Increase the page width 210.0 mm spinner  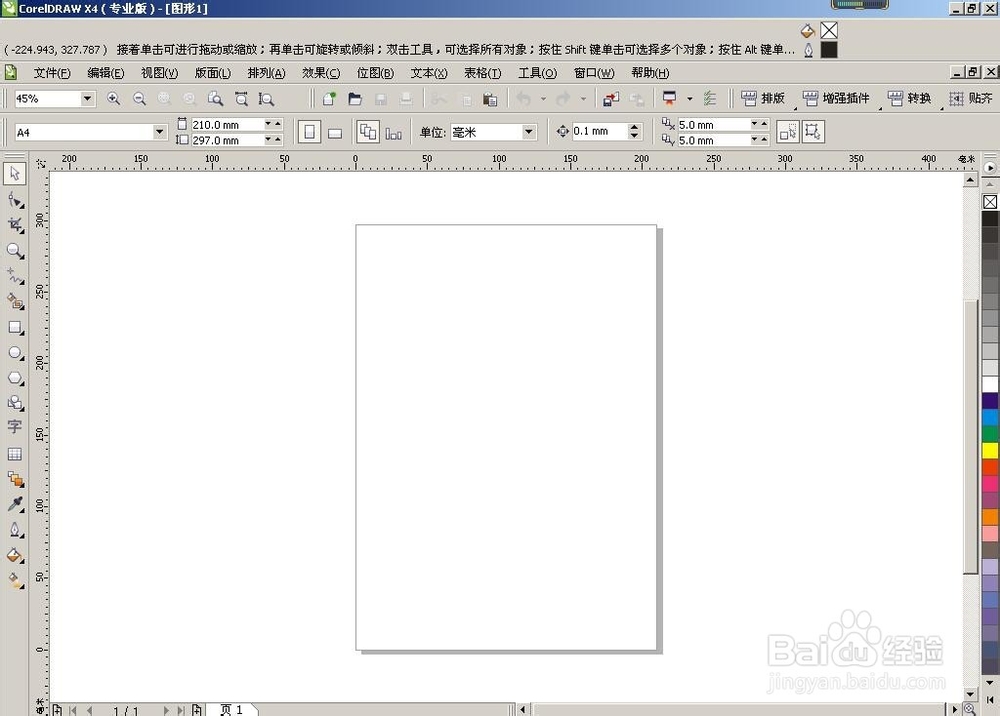(278, 124)
